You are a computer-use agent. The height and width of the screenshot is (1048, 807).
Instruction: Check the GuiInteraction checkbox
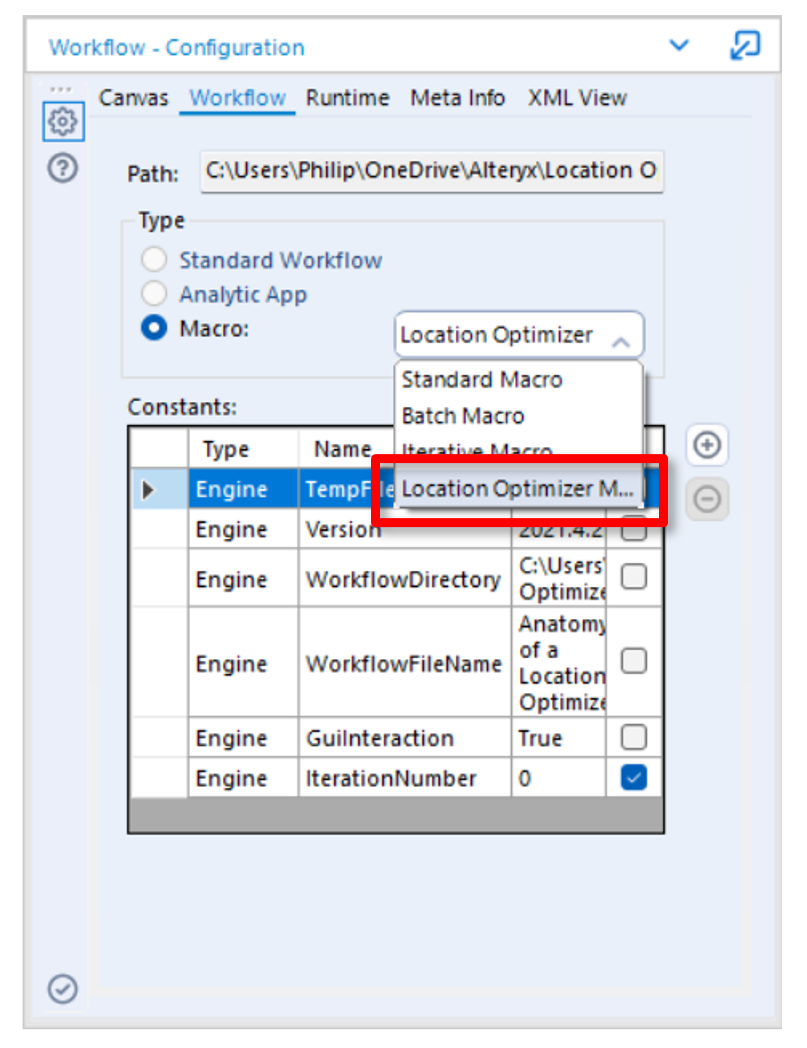click(x=634, y=738)
